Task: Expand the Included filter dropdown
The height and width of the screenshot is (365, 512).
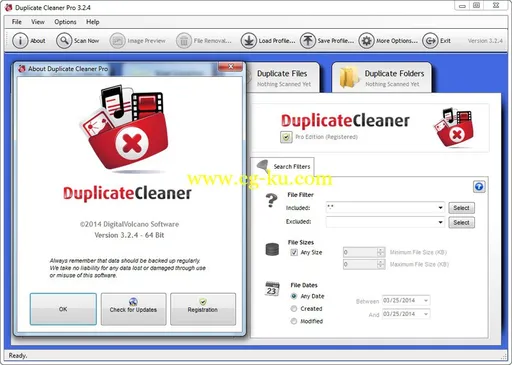Action: 440,208
